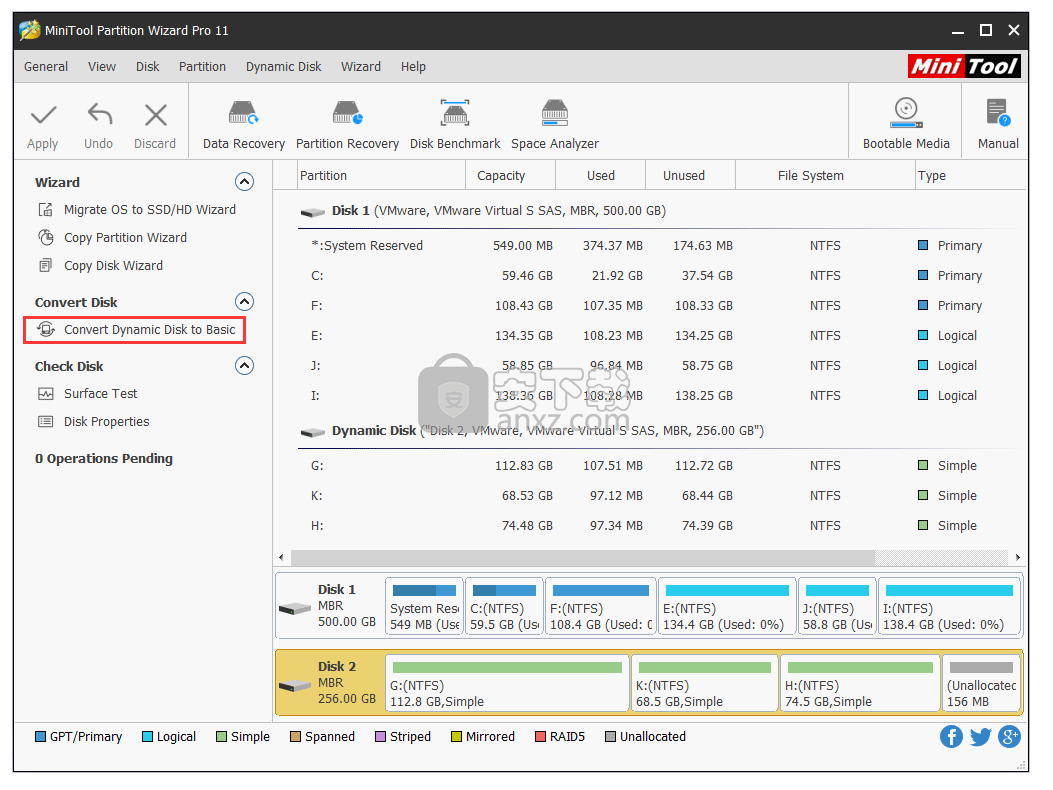Click Dynamic Disk header icon in list
The image size is (1053, 790).
[312, 433]
